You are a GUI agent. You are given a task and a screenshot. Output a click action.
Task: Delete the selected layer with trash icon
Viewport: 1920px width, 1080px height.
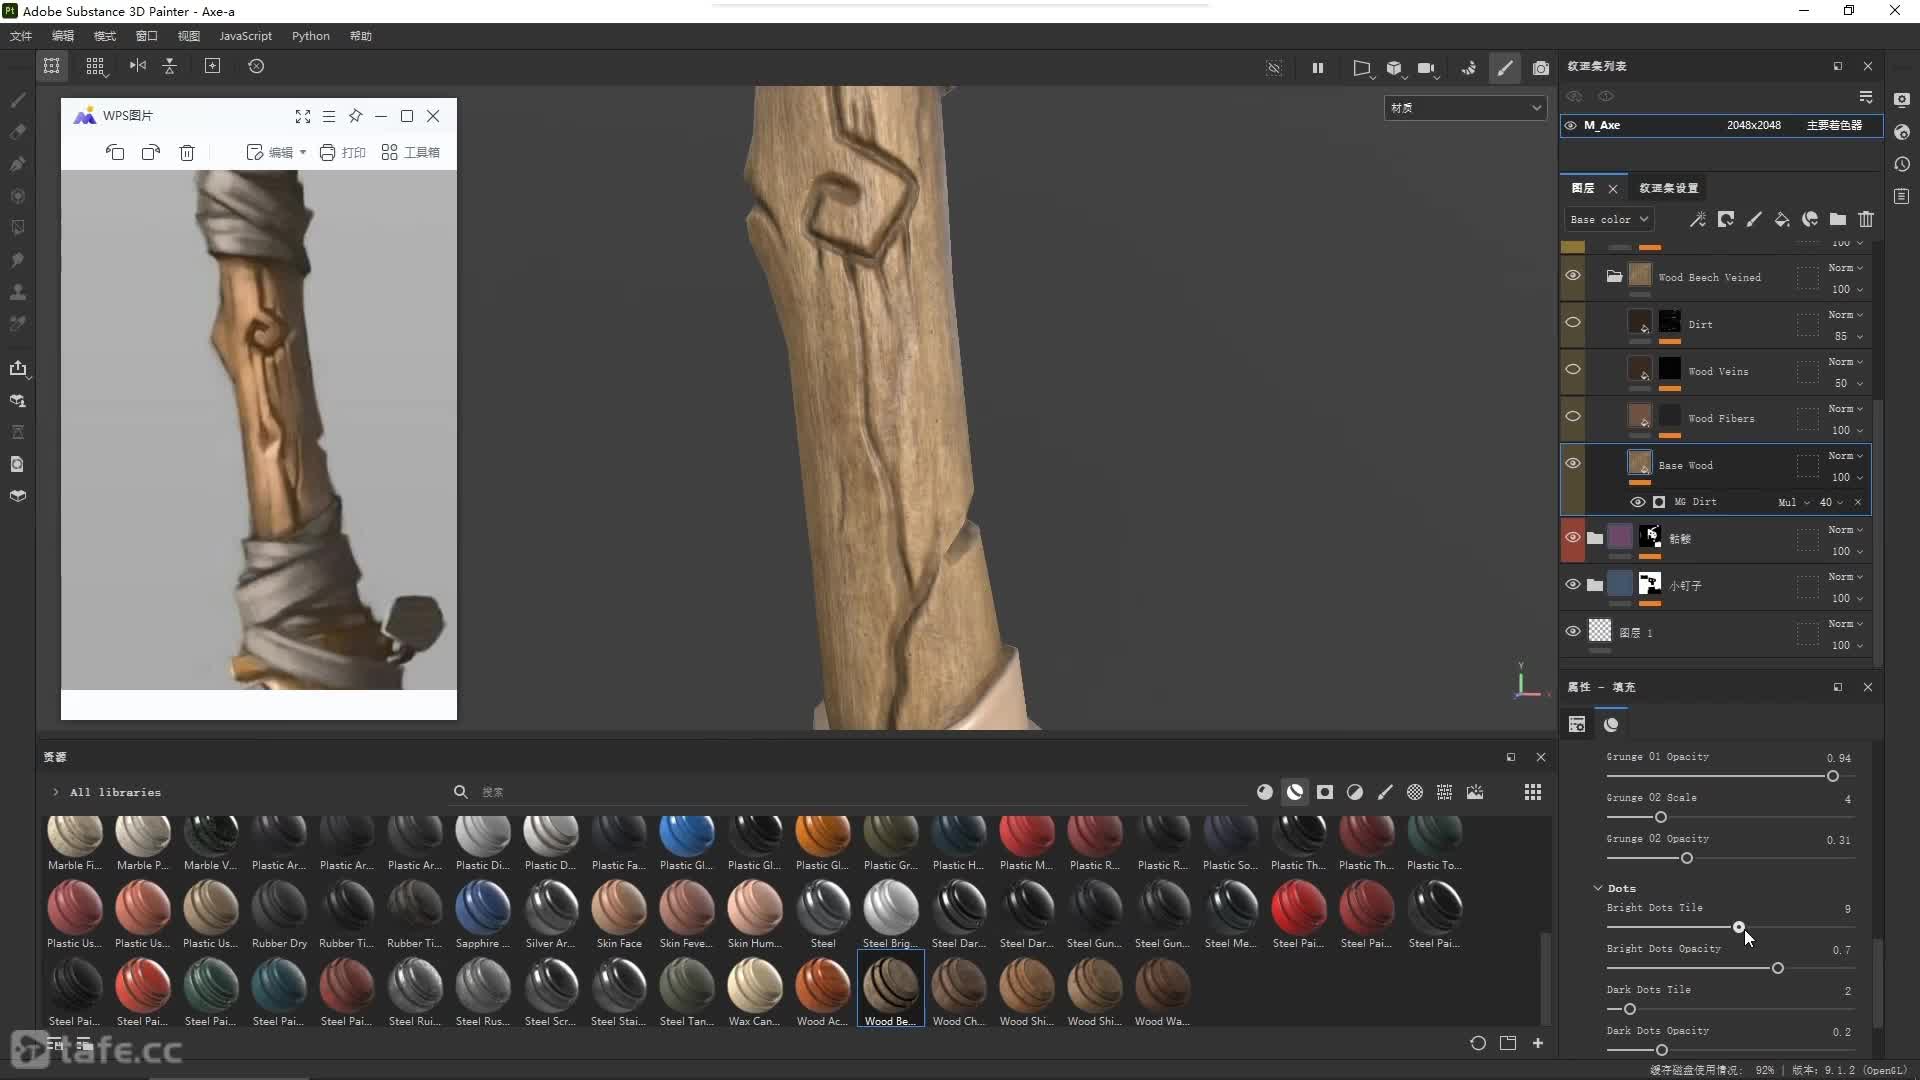tap(1866, 220)
